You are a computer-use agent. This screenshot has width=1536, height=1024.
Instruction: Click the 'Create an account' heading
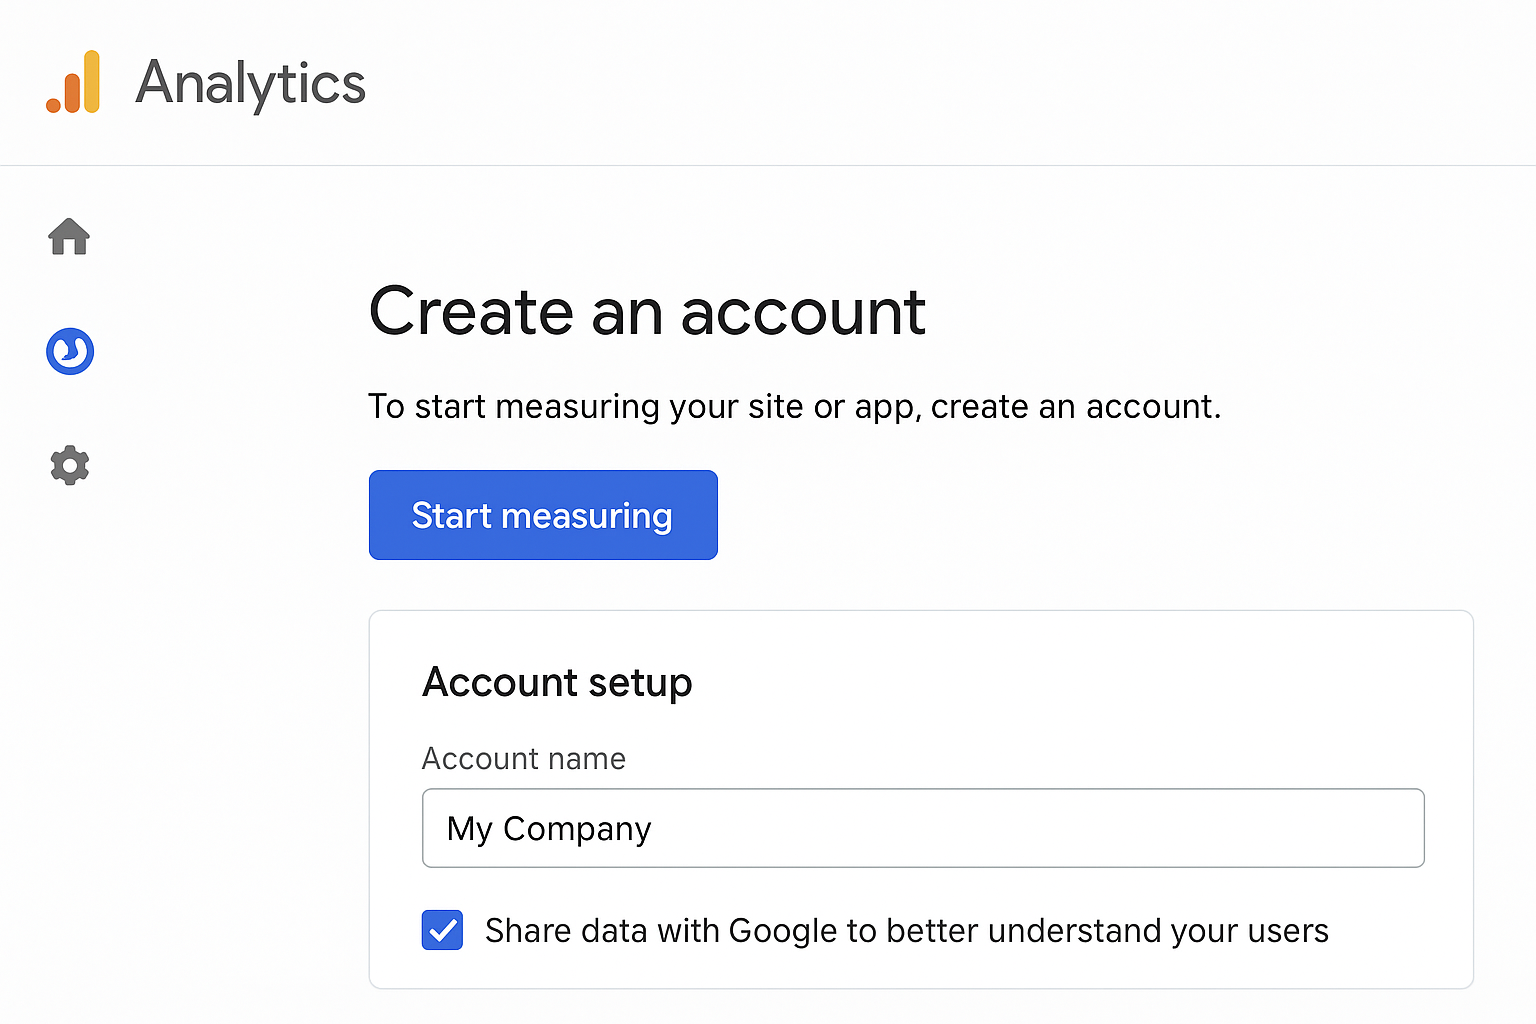647,311
